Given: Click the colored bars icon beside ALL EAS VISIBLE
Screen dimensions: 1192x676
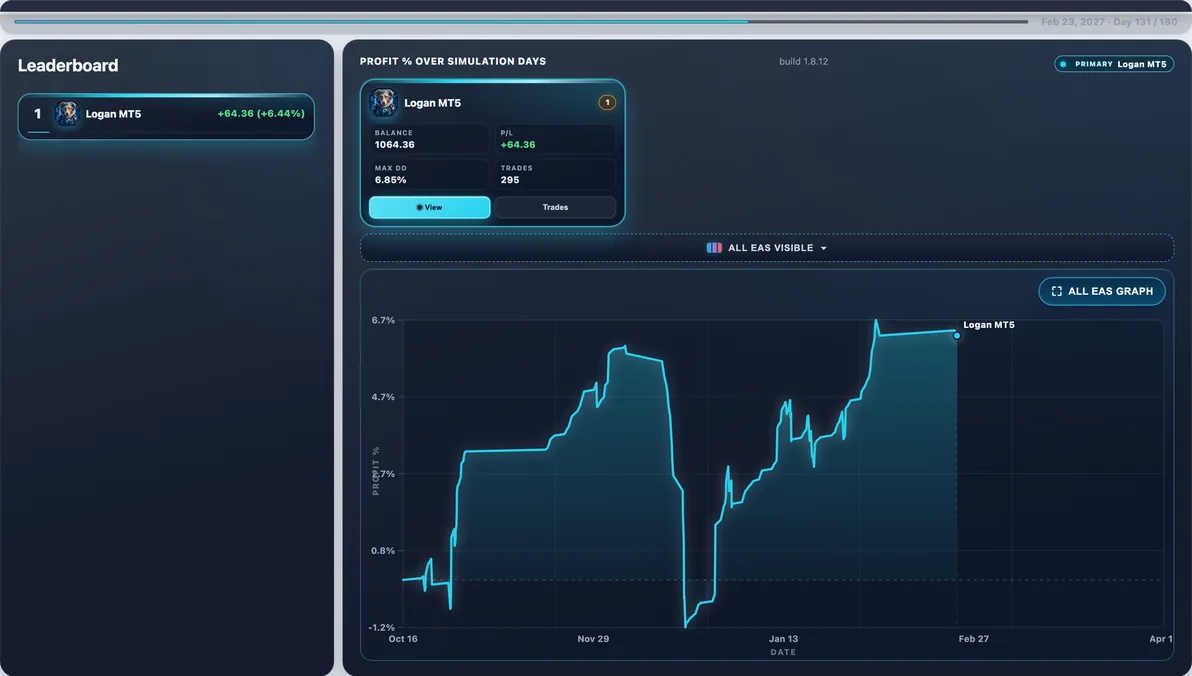Looking at the screenshot, I should [714, 248].
